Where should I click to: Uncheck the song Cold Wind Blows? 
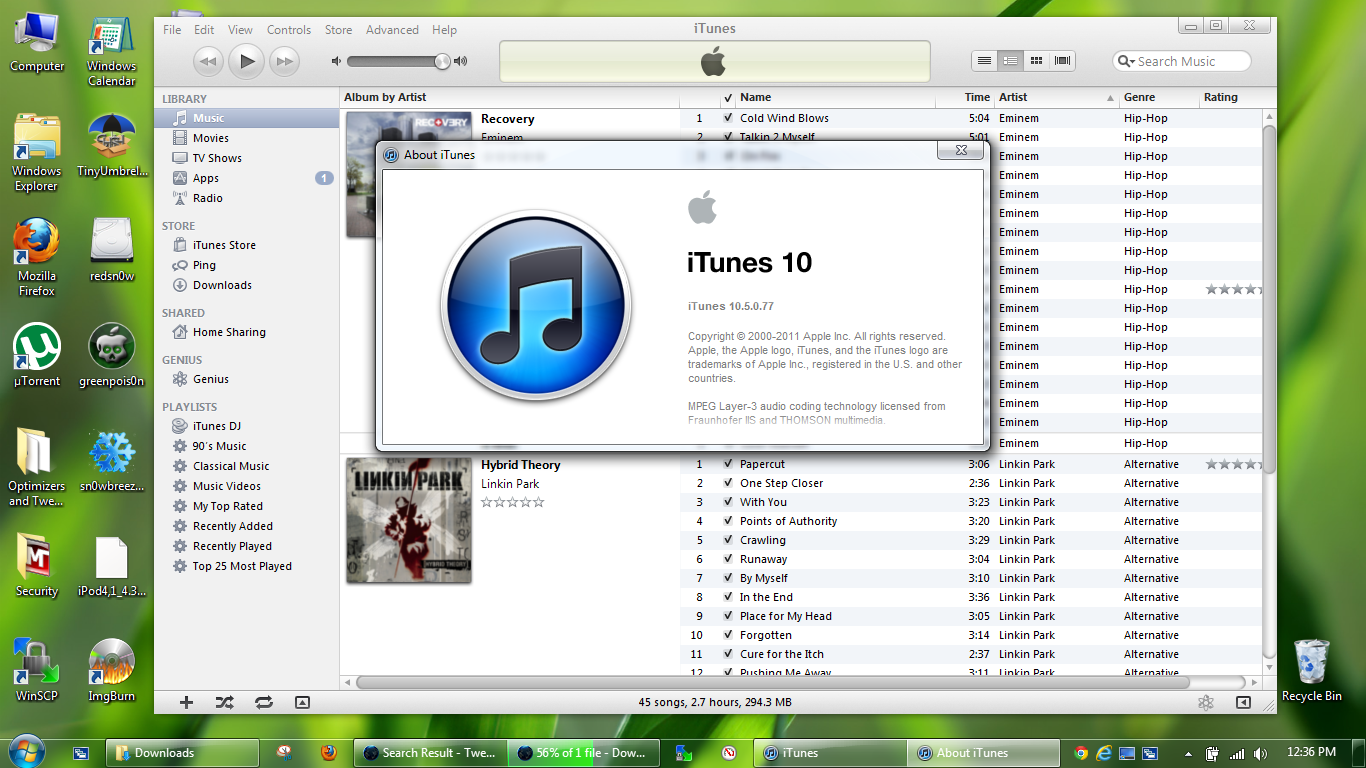tap(727, 118)
